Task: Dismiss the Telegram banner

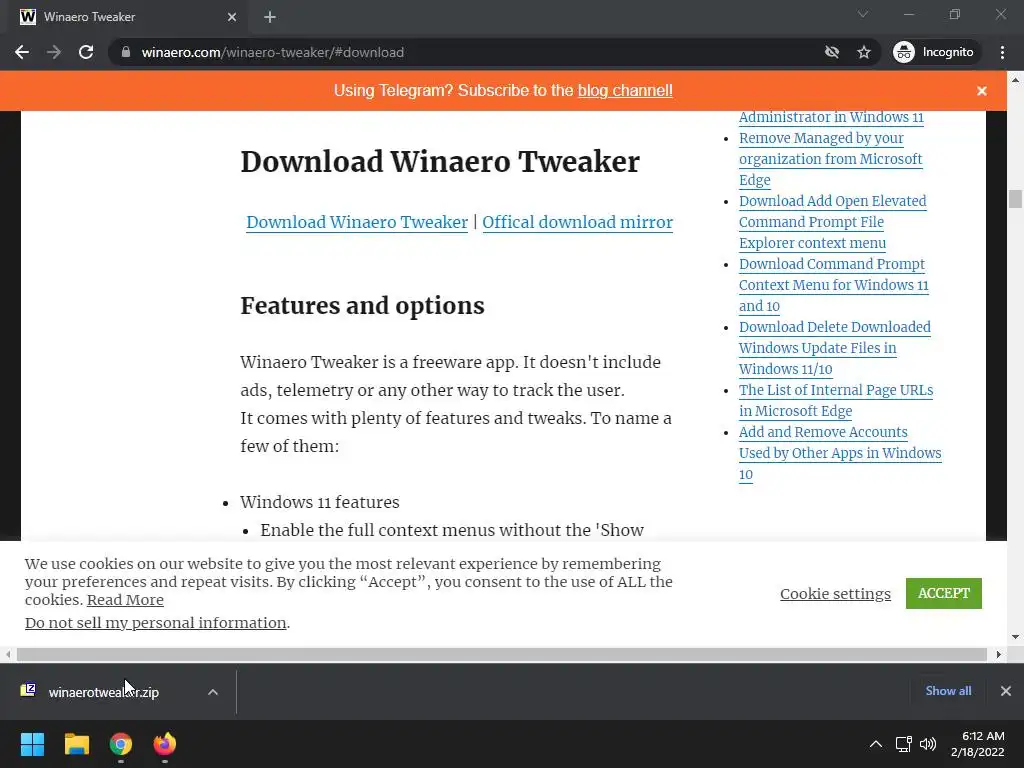Action: pyautogui.click(x=982, y=91)
